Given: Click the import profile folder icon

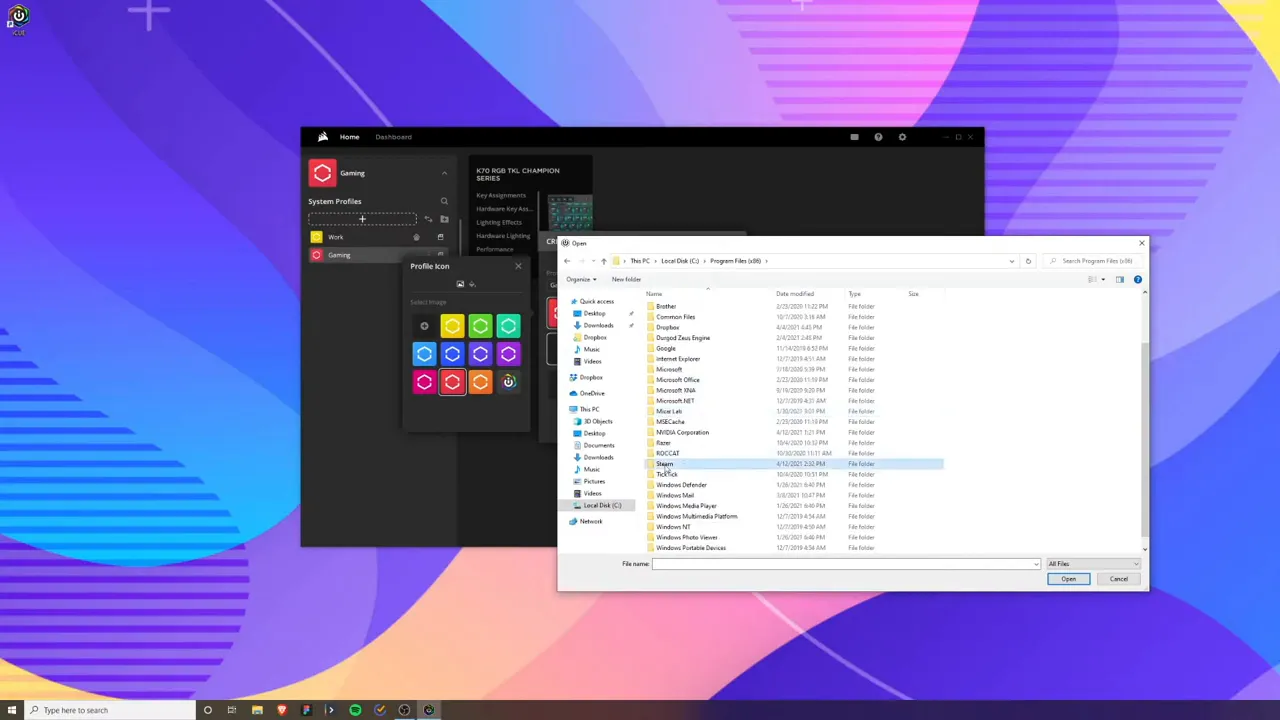Looking at the screenshot, I should pyautogui.click(x=444, y=219).
